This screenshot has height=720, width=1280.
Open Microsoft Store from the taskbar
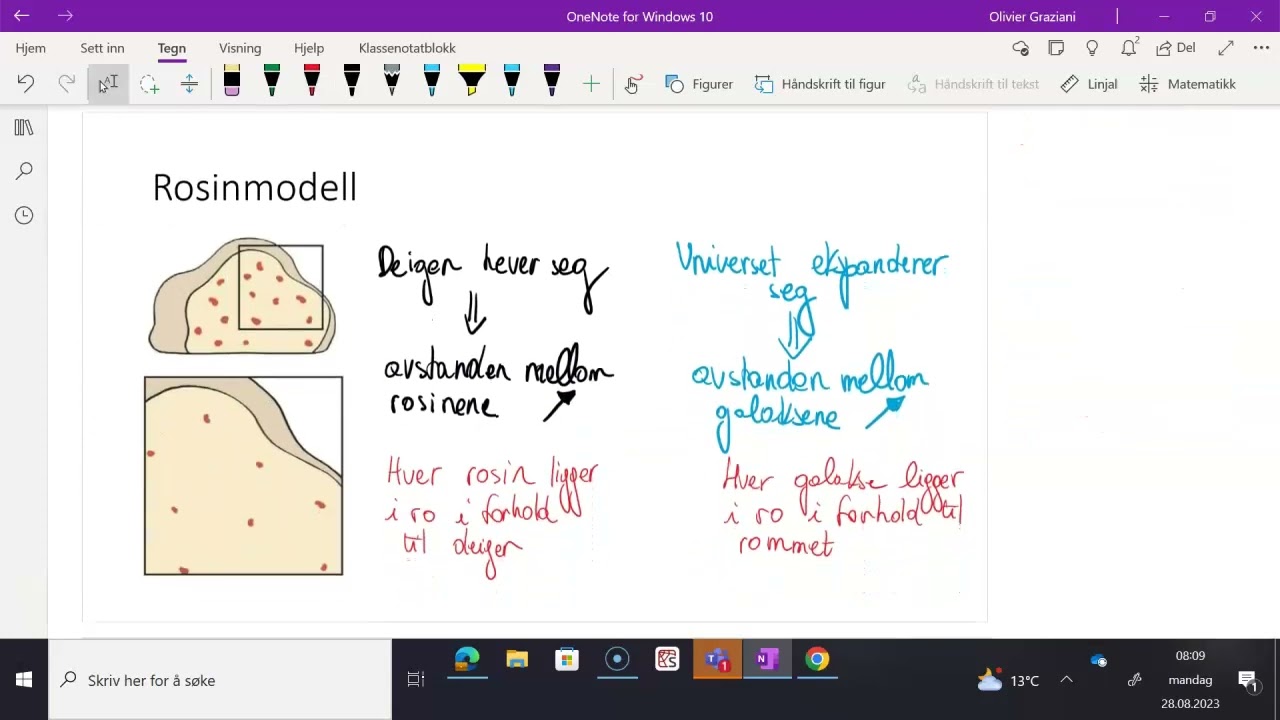[x=567, y=660]
